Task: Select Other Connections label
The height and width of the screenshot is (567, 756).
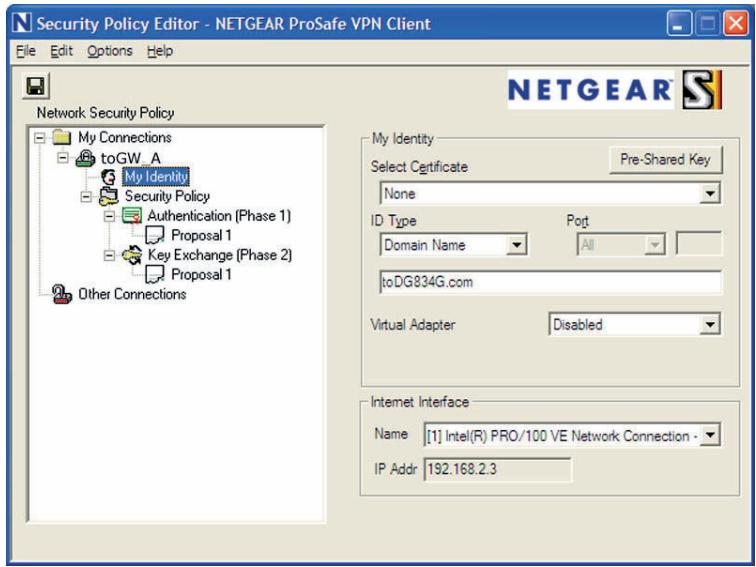Action: pos(132,294)
